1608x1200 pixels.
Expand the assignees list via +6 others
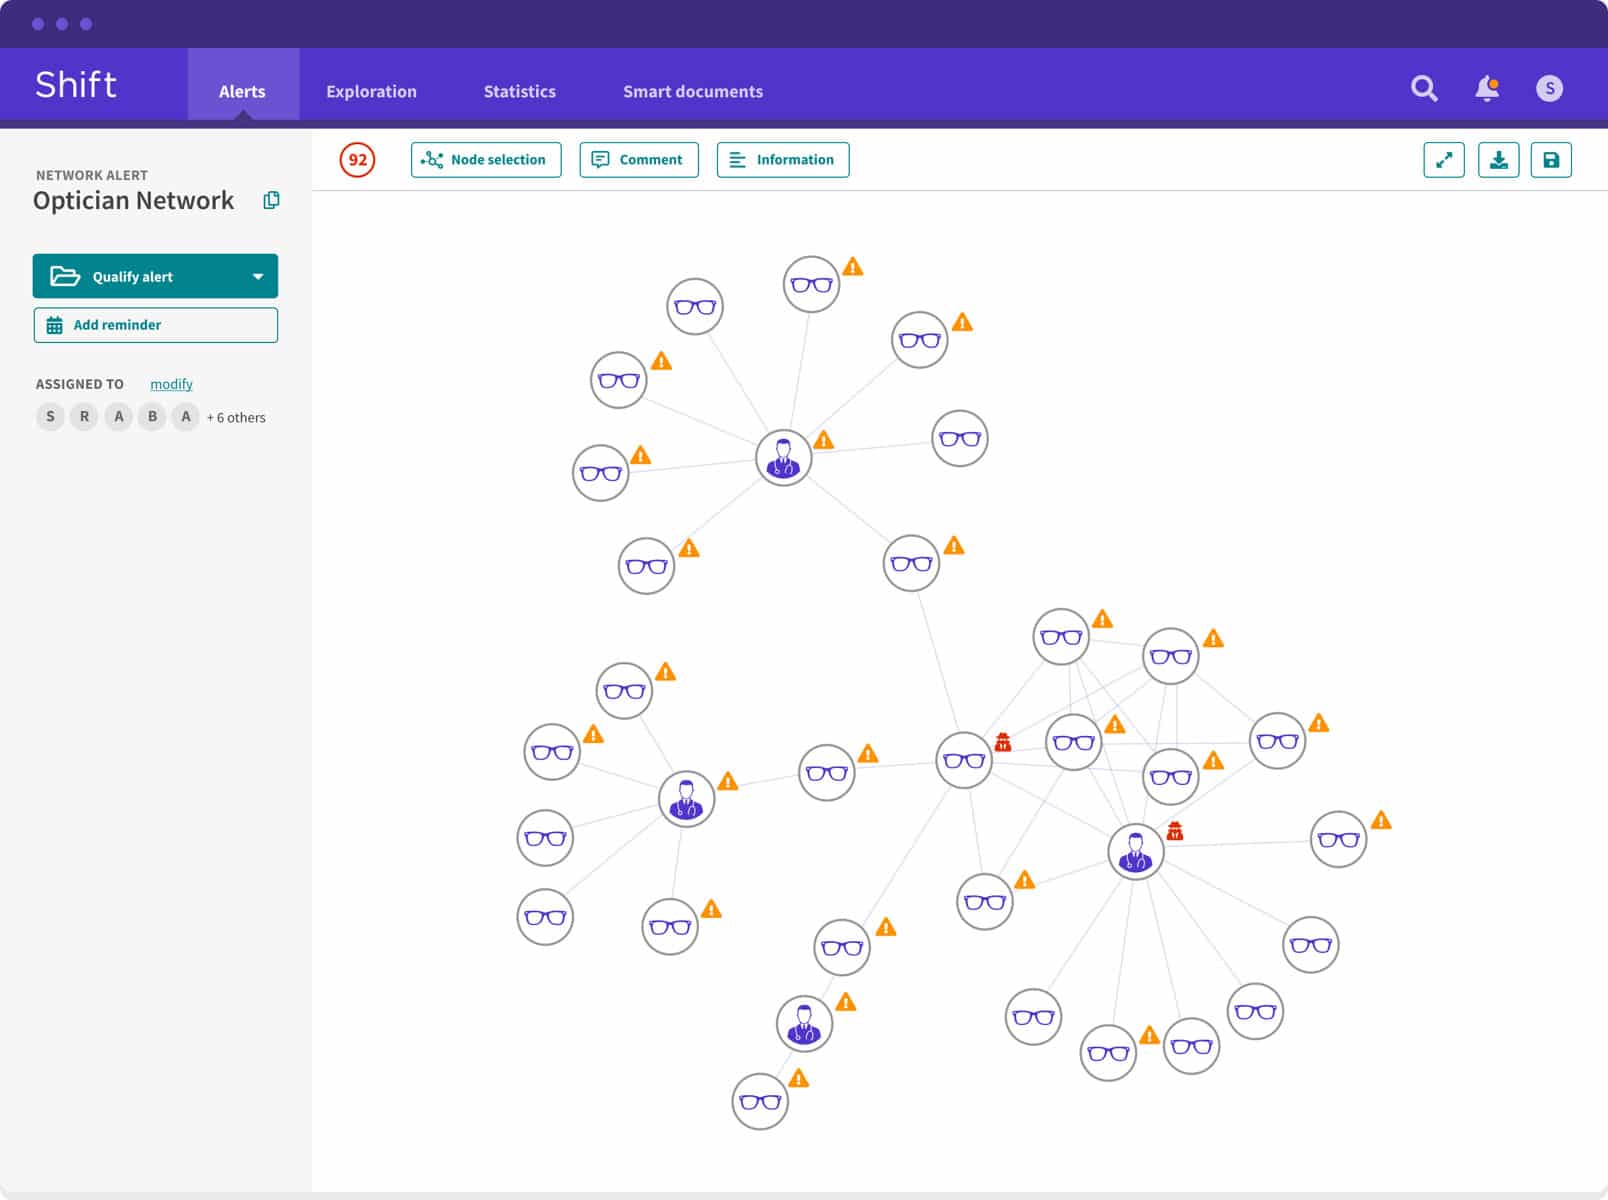[236, 417]
